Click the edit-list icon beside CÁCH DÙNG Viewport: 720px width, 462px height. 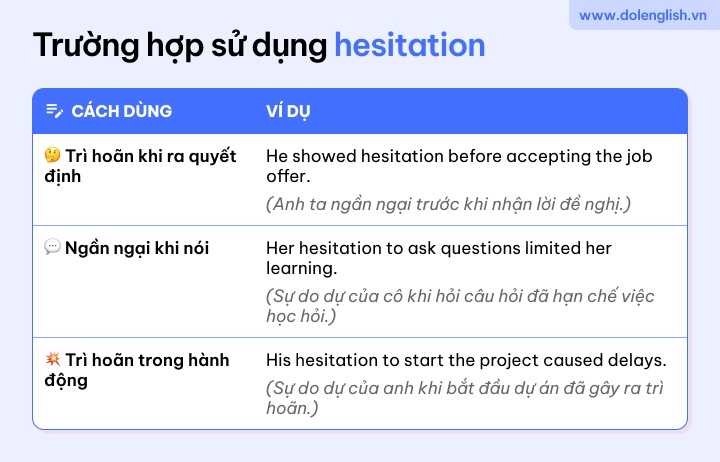(54, 110)
